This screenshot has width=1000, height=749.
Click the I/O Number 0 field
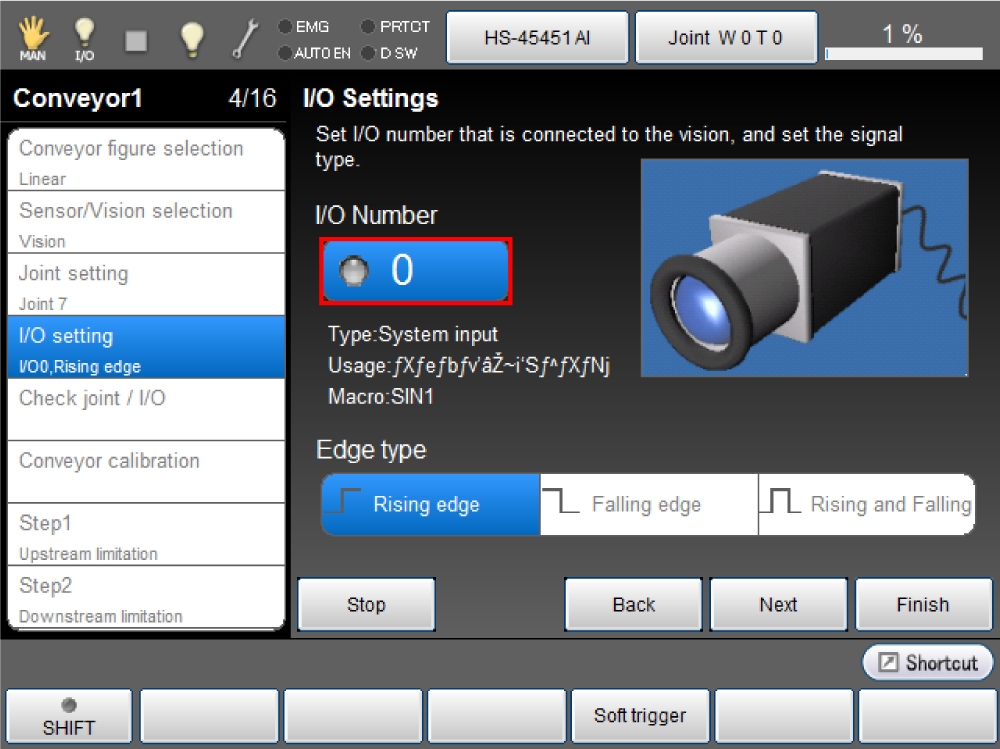click(x=415, y=271)
